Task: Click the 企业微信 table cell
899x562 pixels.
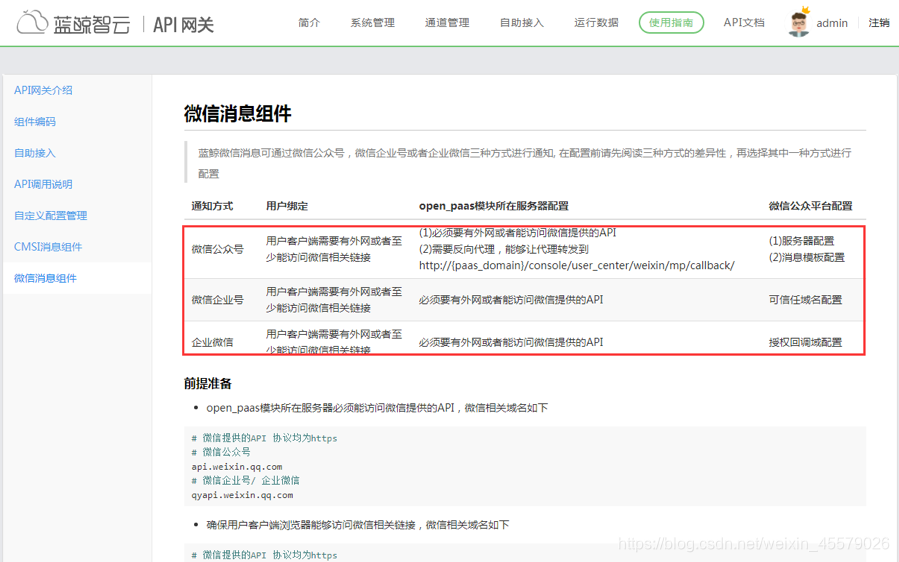Action: [212, 342]
